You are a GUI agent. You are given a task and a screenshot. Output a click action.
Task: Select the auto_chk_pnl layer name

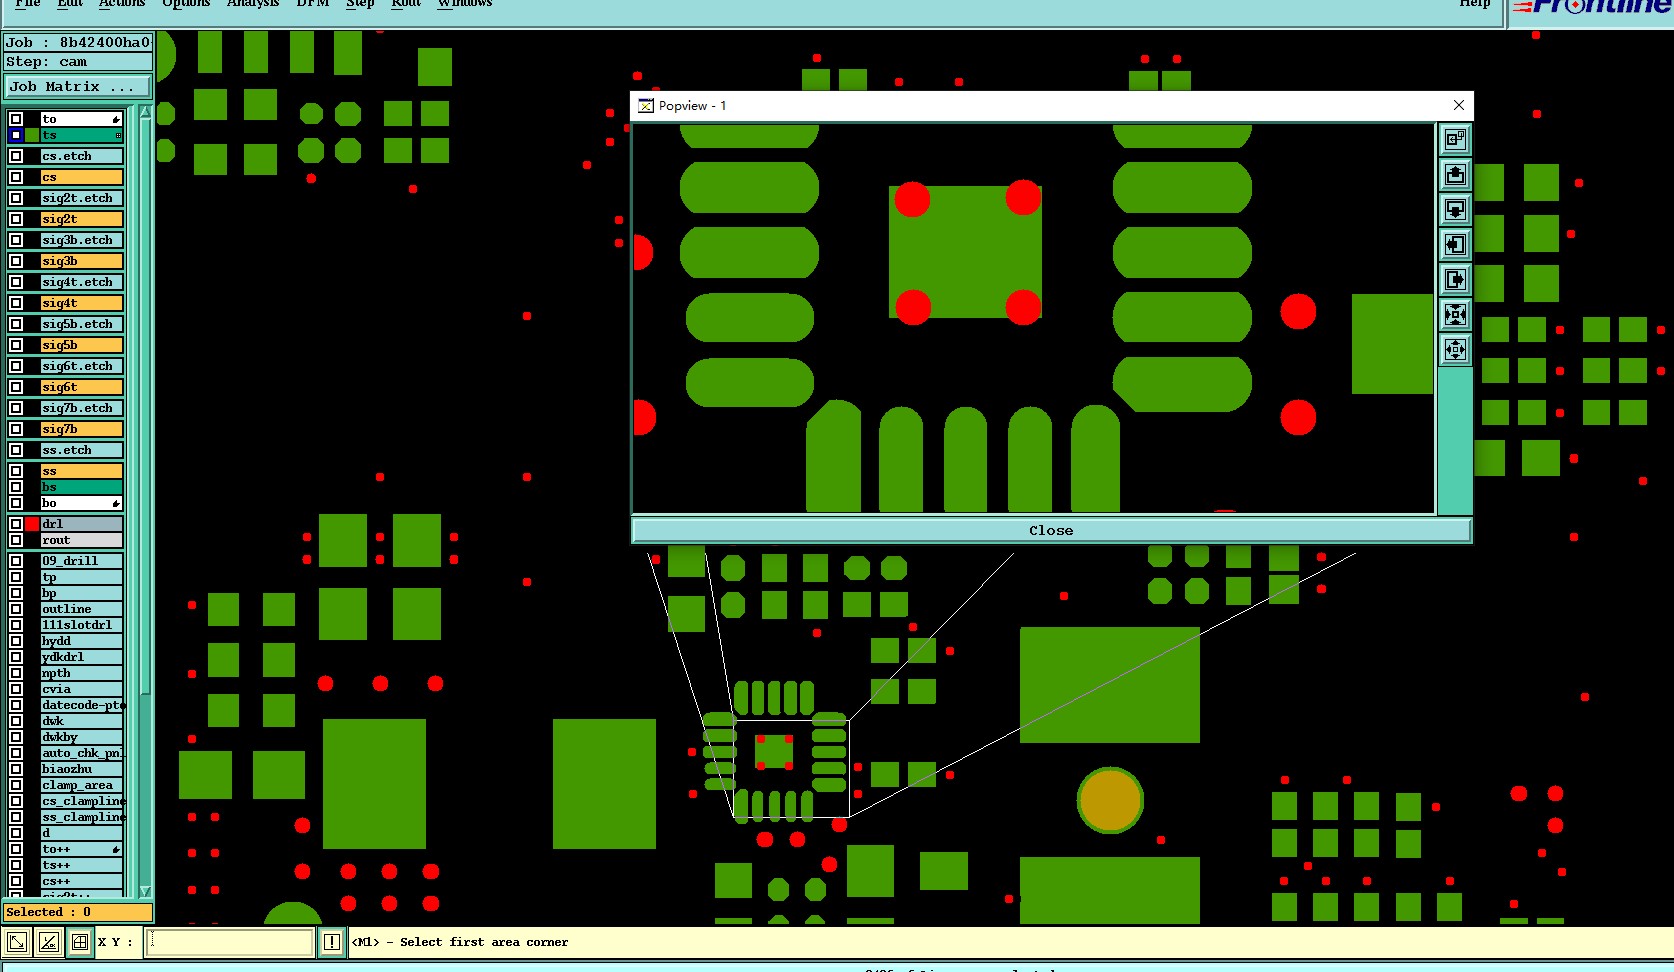tap(81, 753)
